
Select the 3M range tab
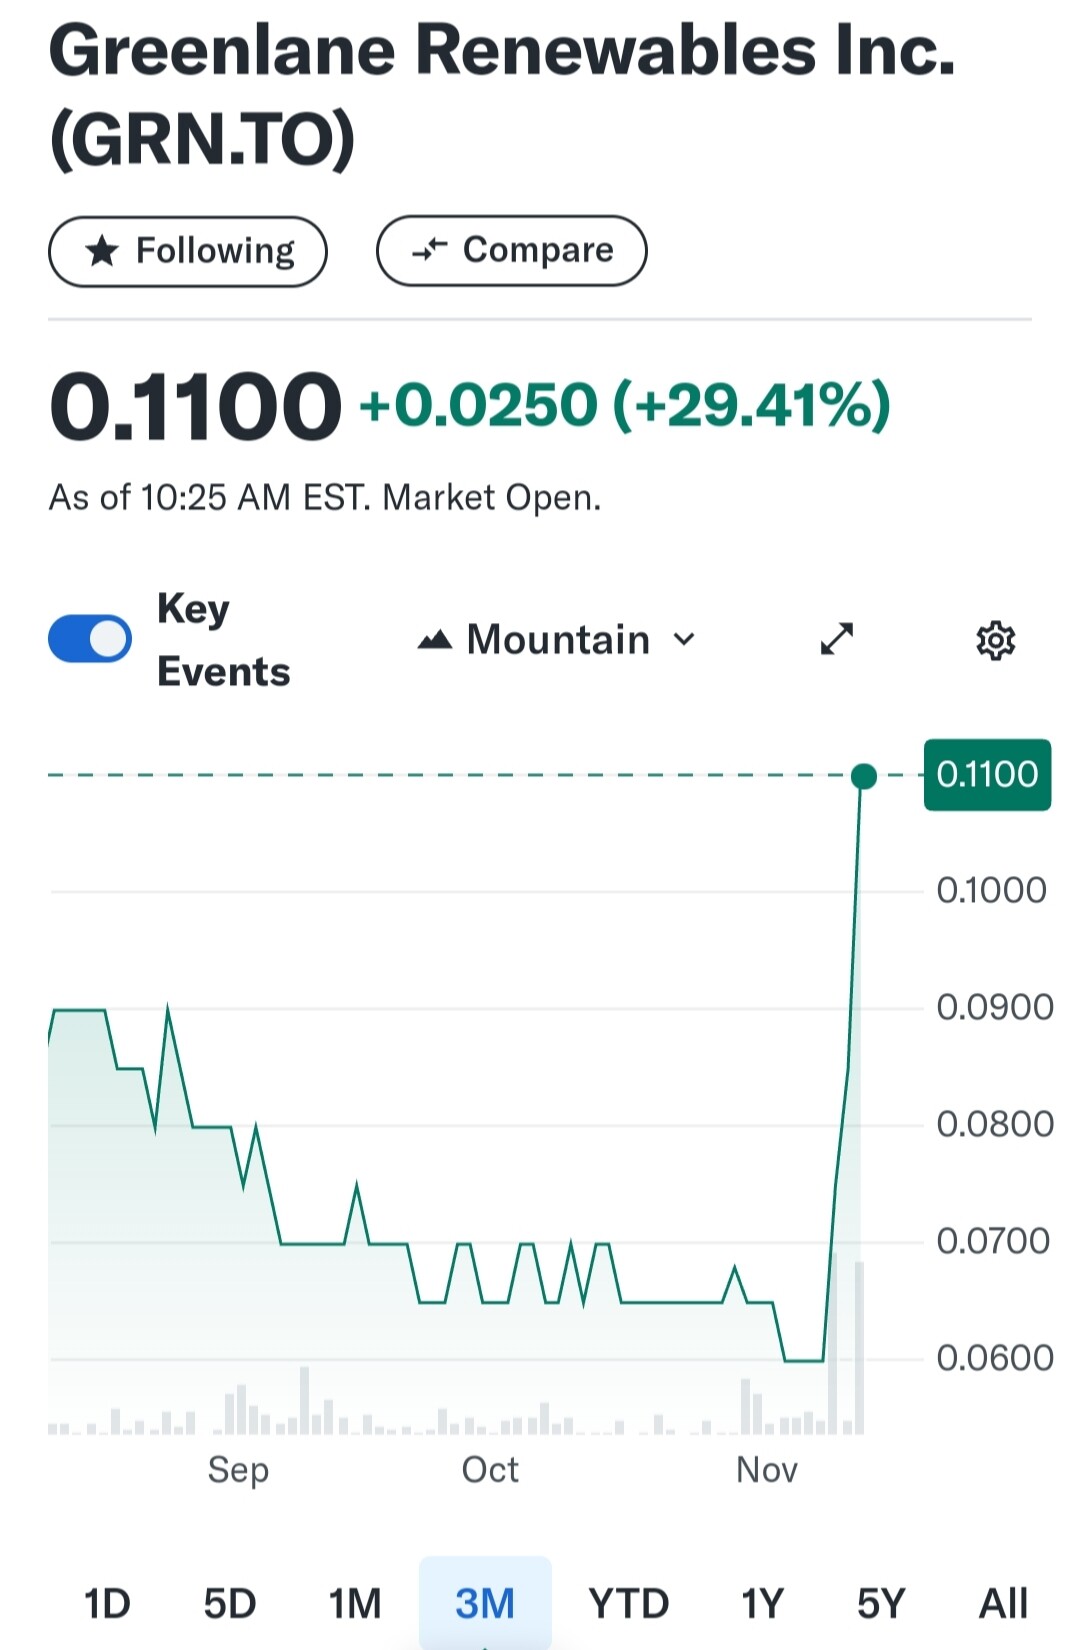[485, 1603]
